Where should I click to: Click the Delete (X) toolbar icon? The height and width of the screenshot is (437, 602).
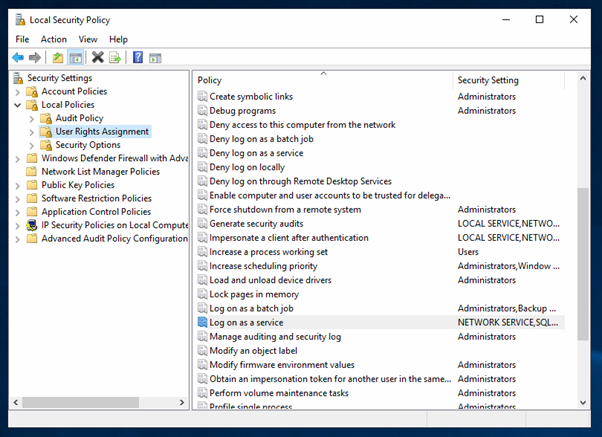pos(97,58)
